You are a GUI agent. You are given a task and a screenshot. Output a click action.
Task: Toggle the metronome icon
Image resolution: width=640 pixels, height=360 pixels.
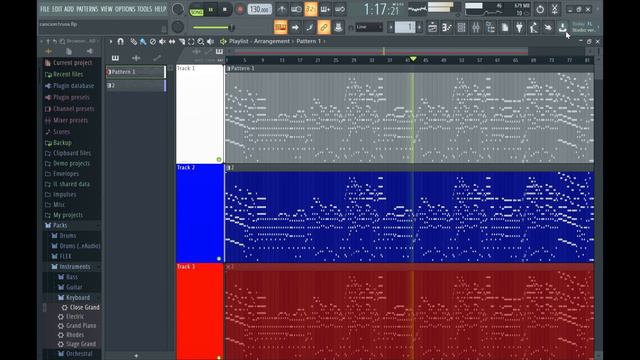282,9
